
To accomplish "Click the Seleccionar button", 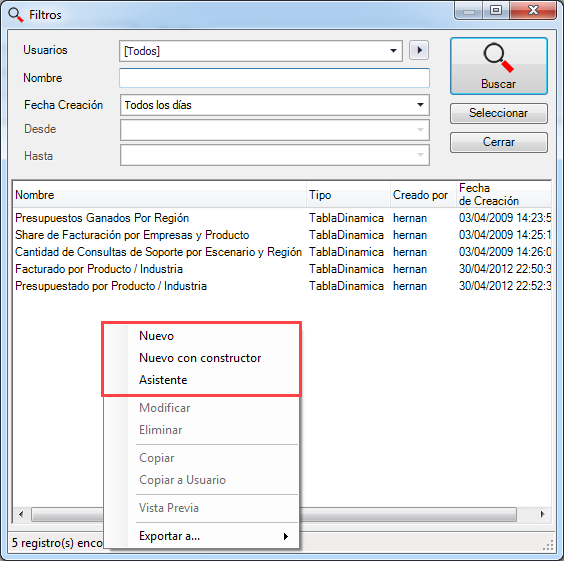I will [499, 113].
